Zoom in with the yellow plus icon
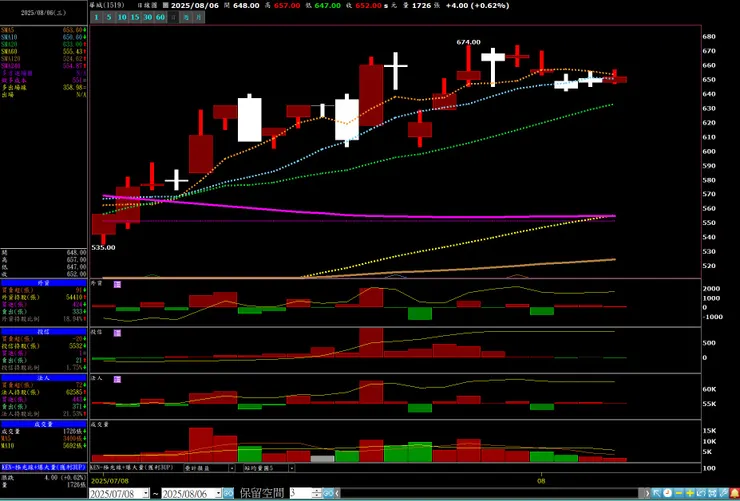740x501 pixels. [x=690, y=493]
